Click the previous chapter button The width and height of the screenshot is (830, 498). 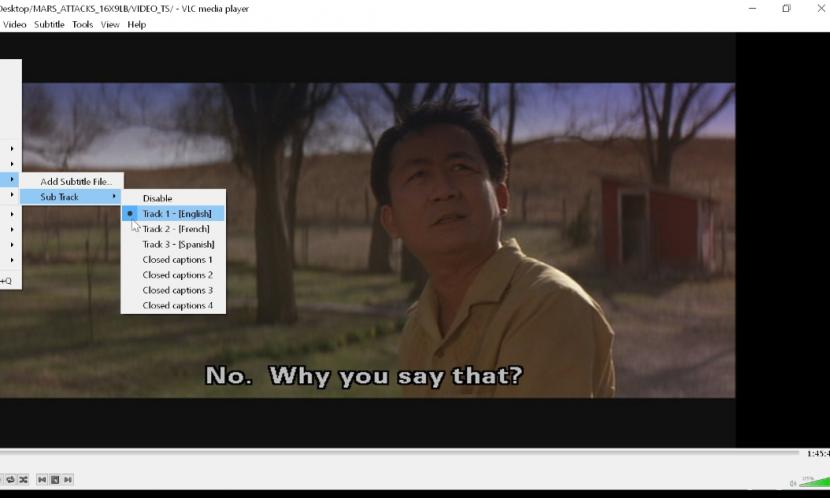[42, 479]
